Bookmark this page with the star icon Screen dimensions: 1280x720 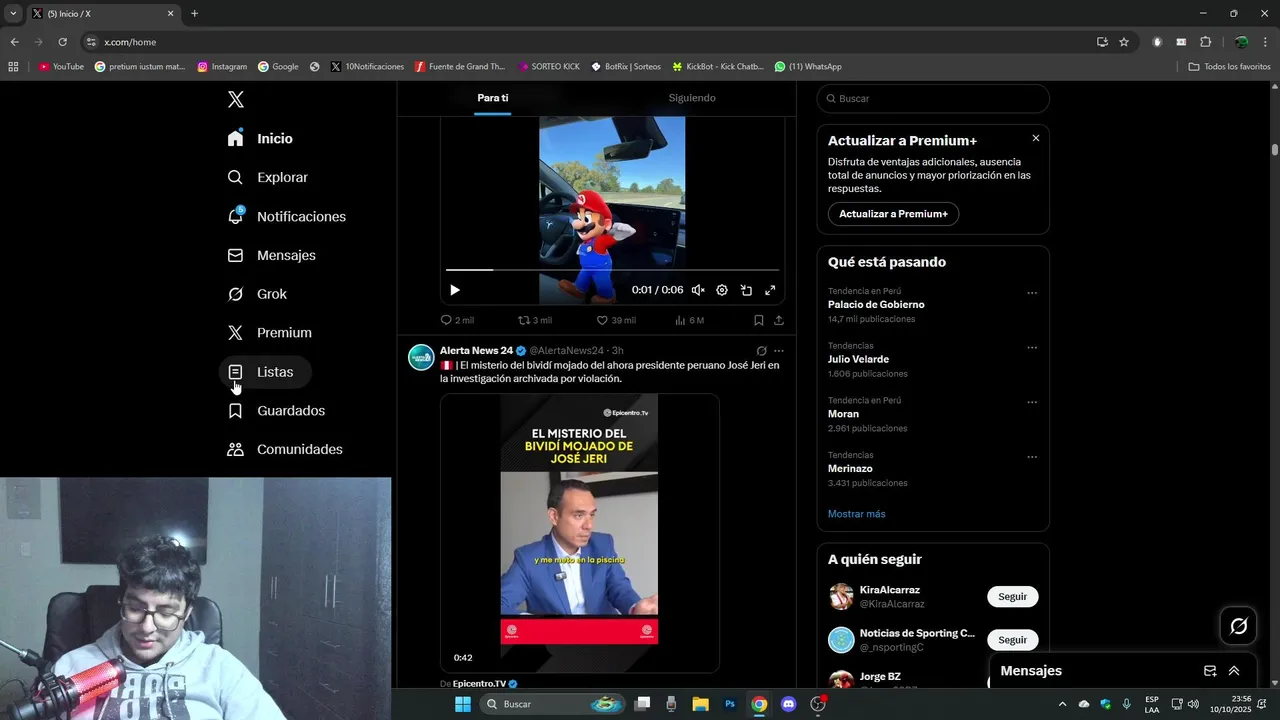[x=1124, y=42]
